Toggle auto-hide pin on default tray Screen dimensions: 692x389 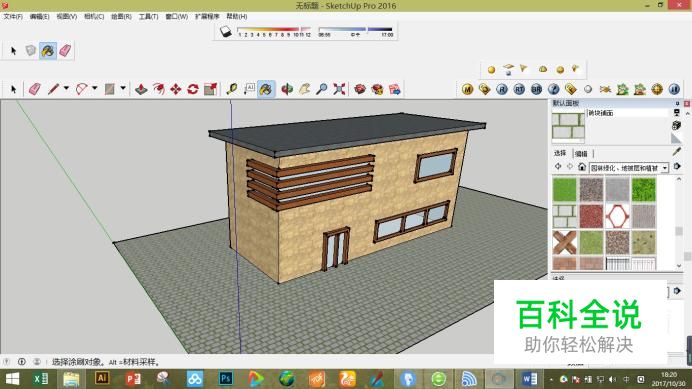[677, 103]
